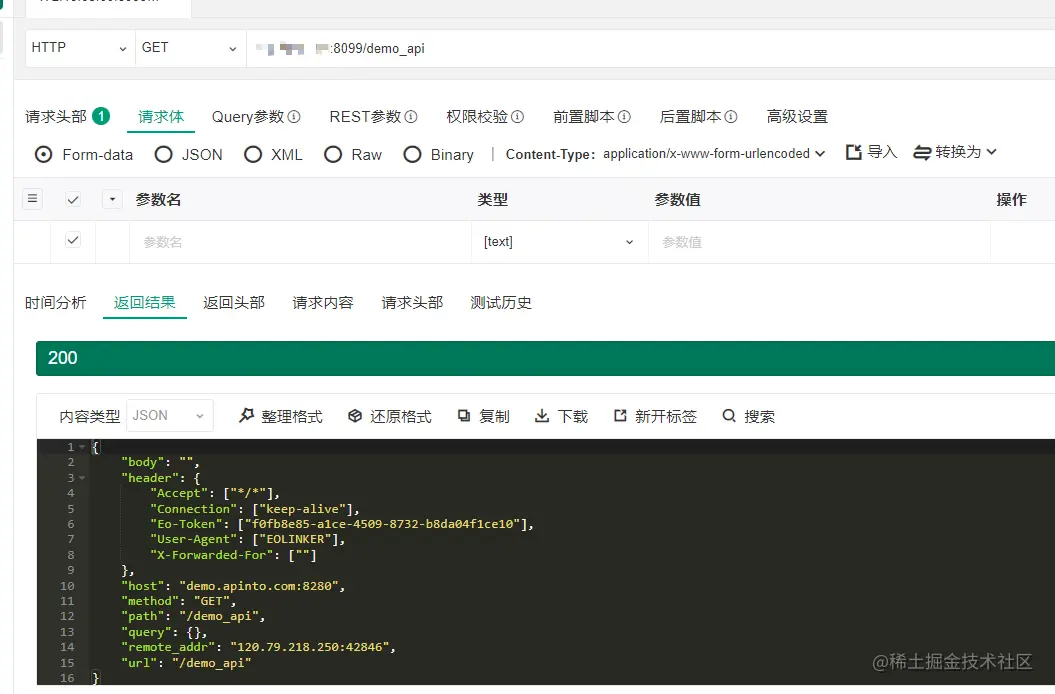Open the HTTP protocol dropdown
Viewport: 1055px width, 694px height.
click(79, 48)
